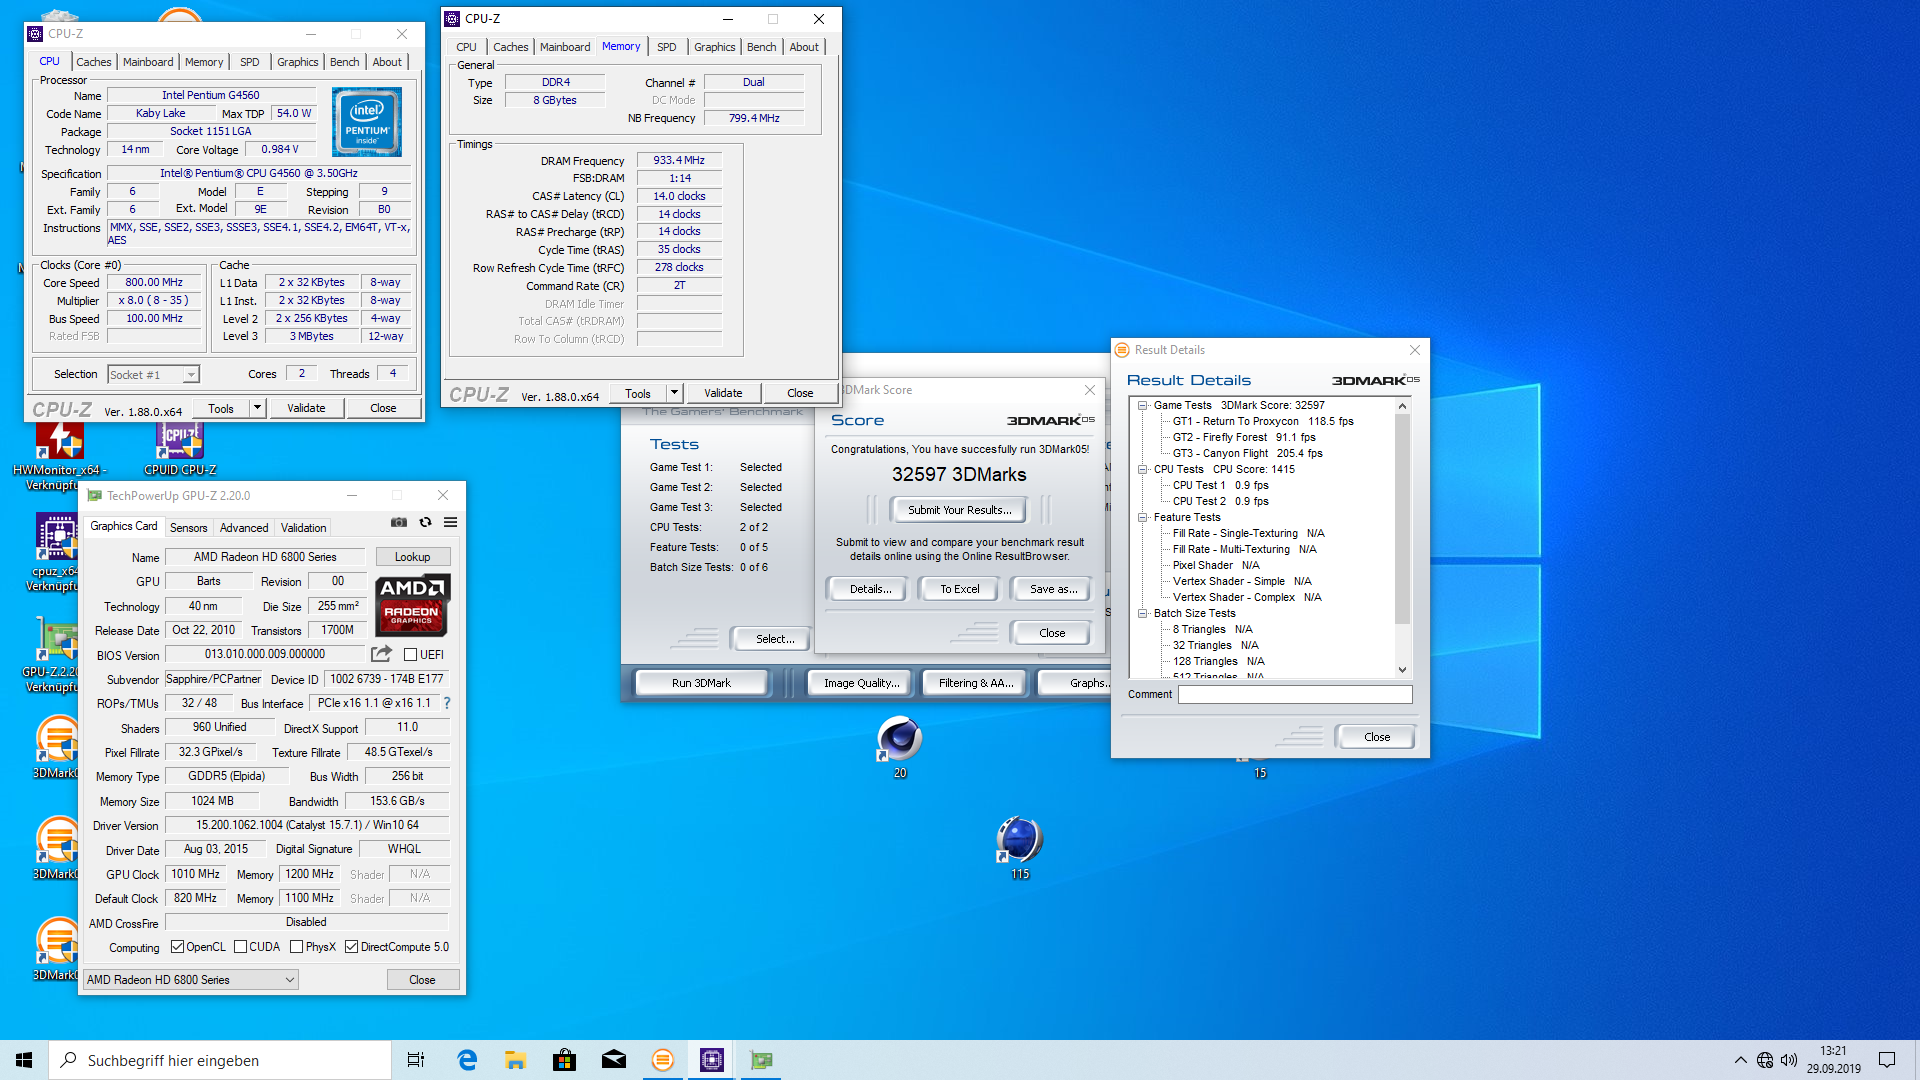The width and height of the screenshot is (1920, 1080).
Task: Open the Mail app from the taskbar
Action: (x=614, y=1060)
